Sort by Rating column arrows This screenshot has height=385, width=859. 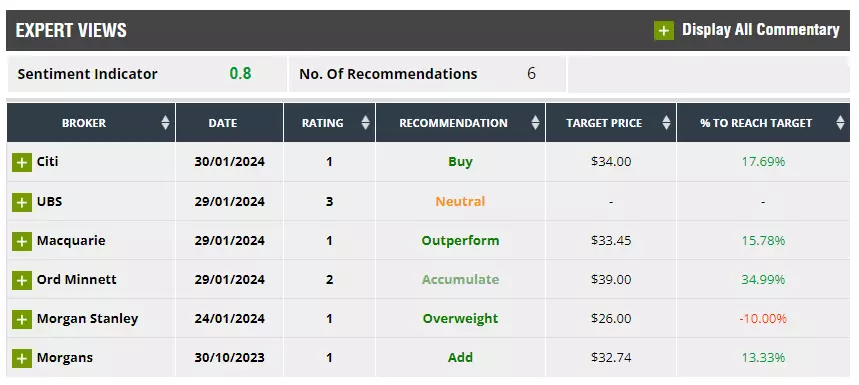[x=365, y=123]
